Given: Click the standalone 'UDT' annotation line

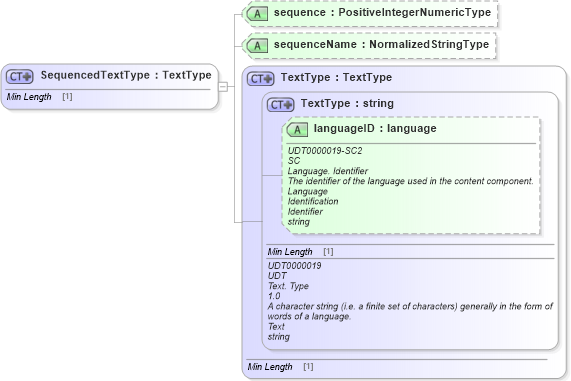Looking at the screenshot, I should [x=277, y=276].
